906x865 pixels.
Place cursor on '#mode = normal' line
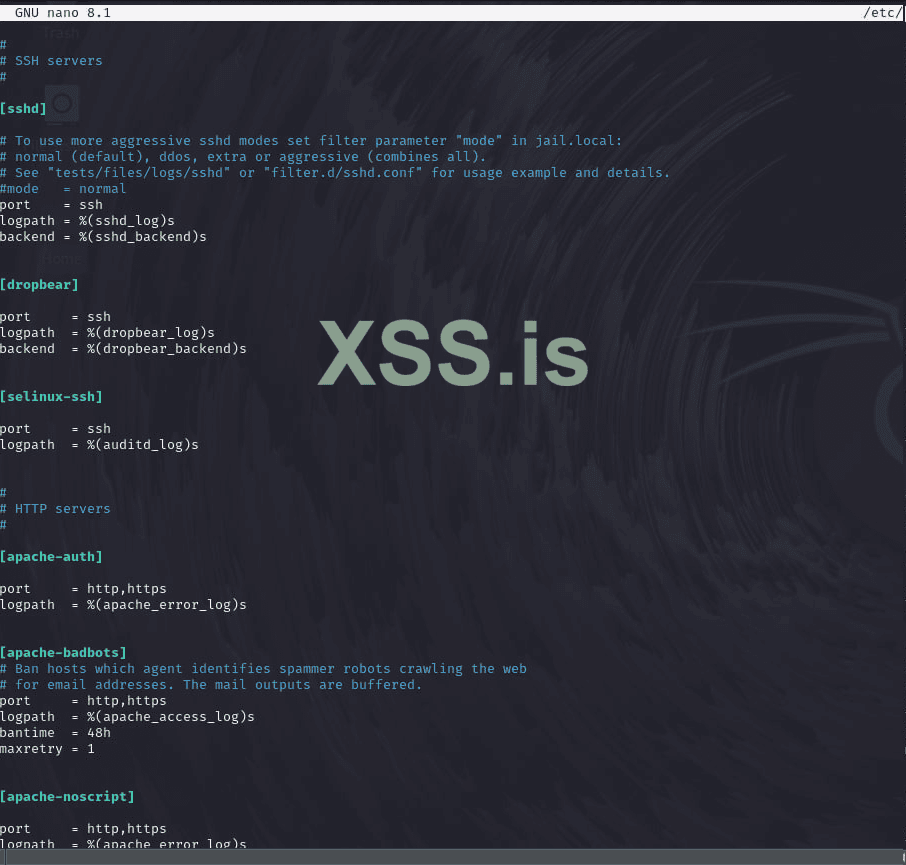tap(63, 189)
